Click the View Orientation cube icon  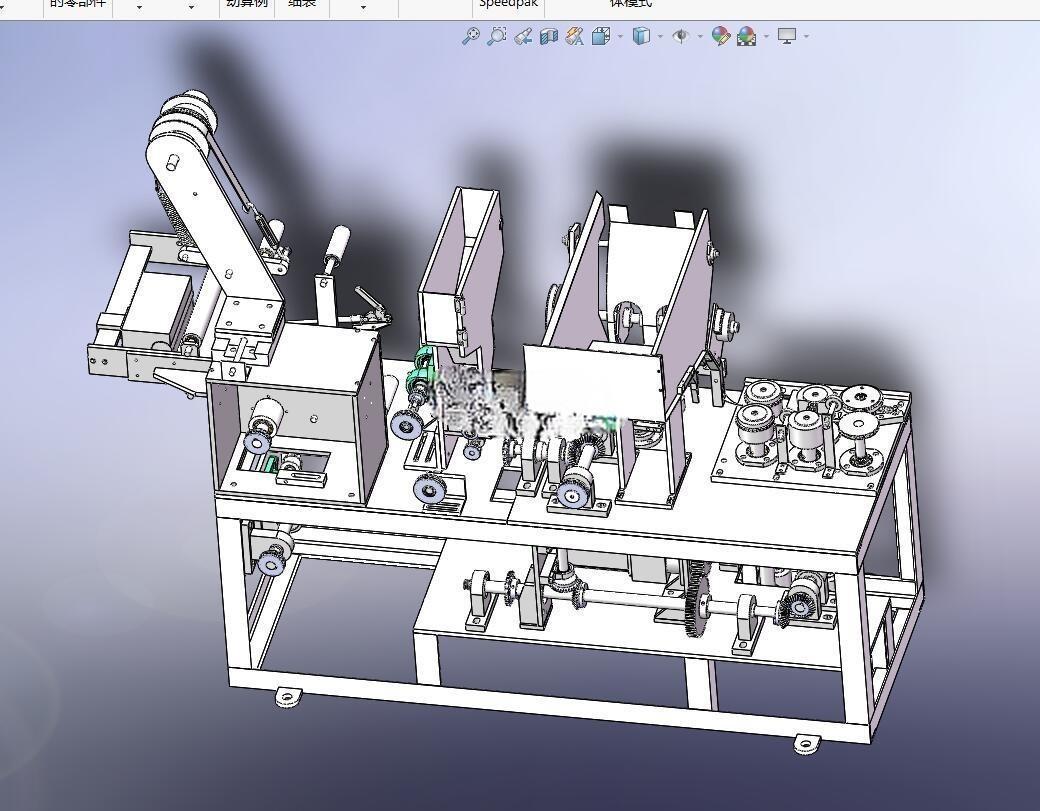tap(601, 36)
